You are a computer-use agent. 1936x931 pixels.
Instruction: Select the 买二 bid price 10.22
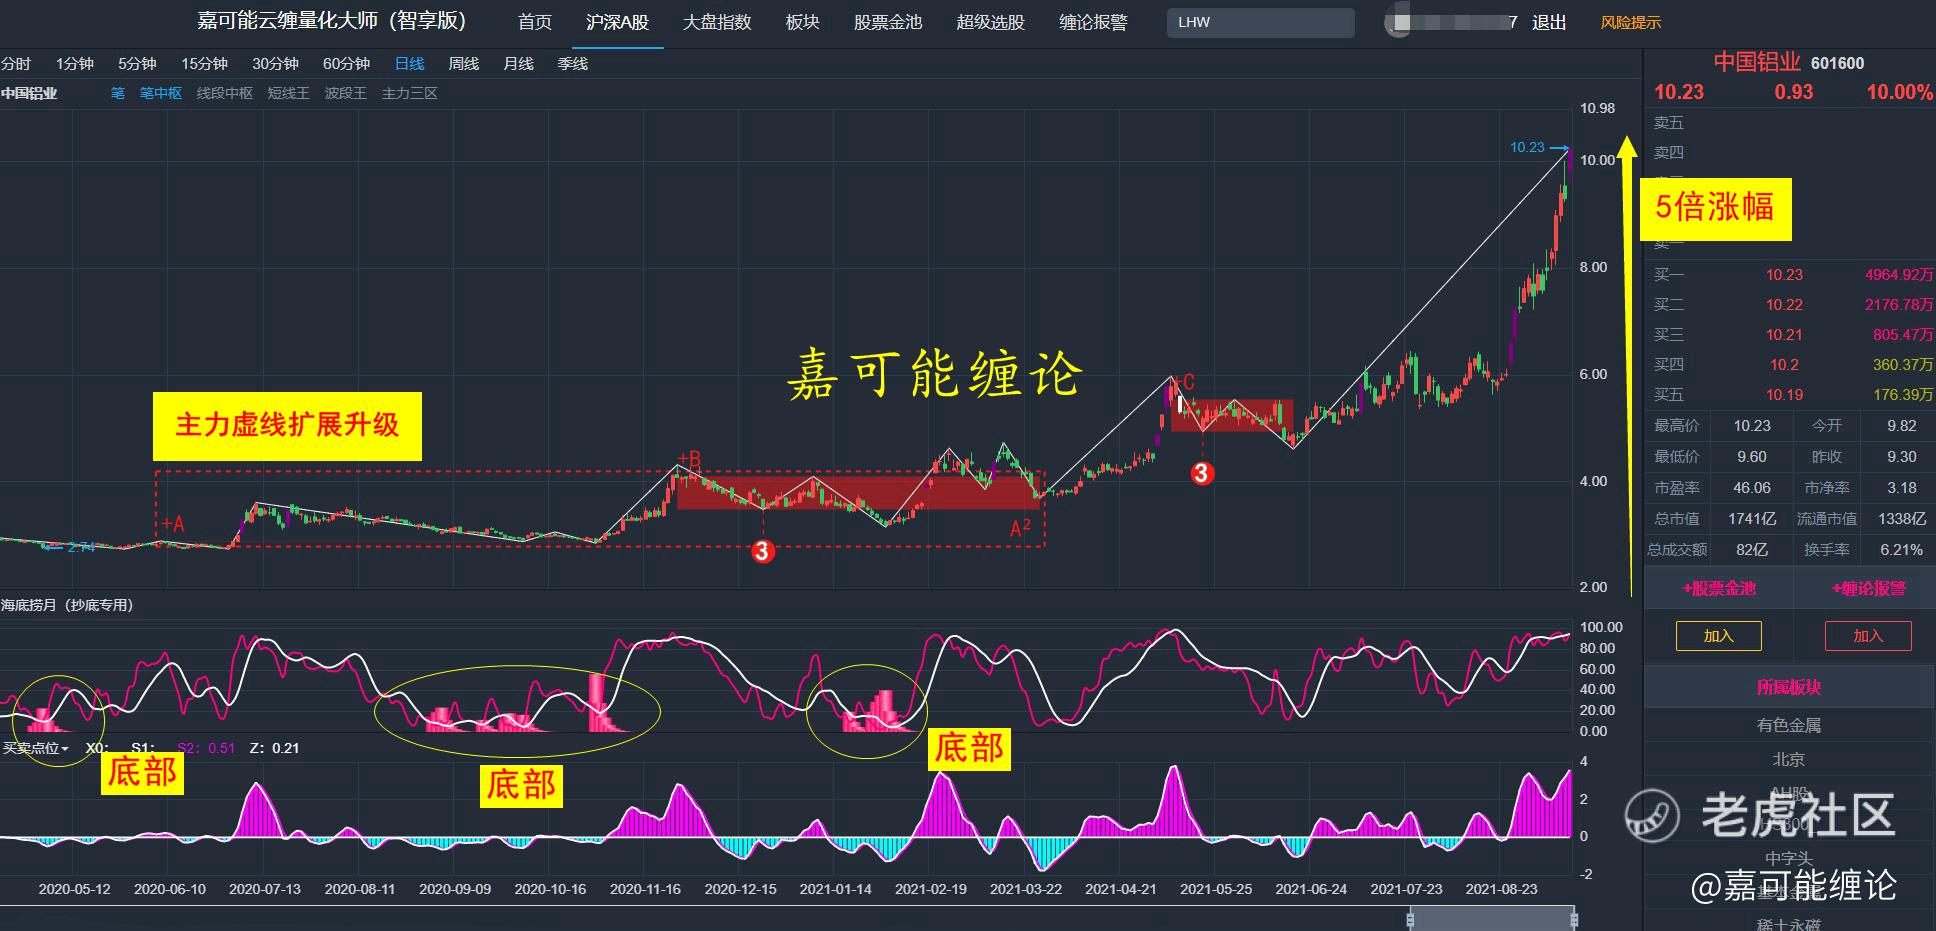coord(1784,305)
